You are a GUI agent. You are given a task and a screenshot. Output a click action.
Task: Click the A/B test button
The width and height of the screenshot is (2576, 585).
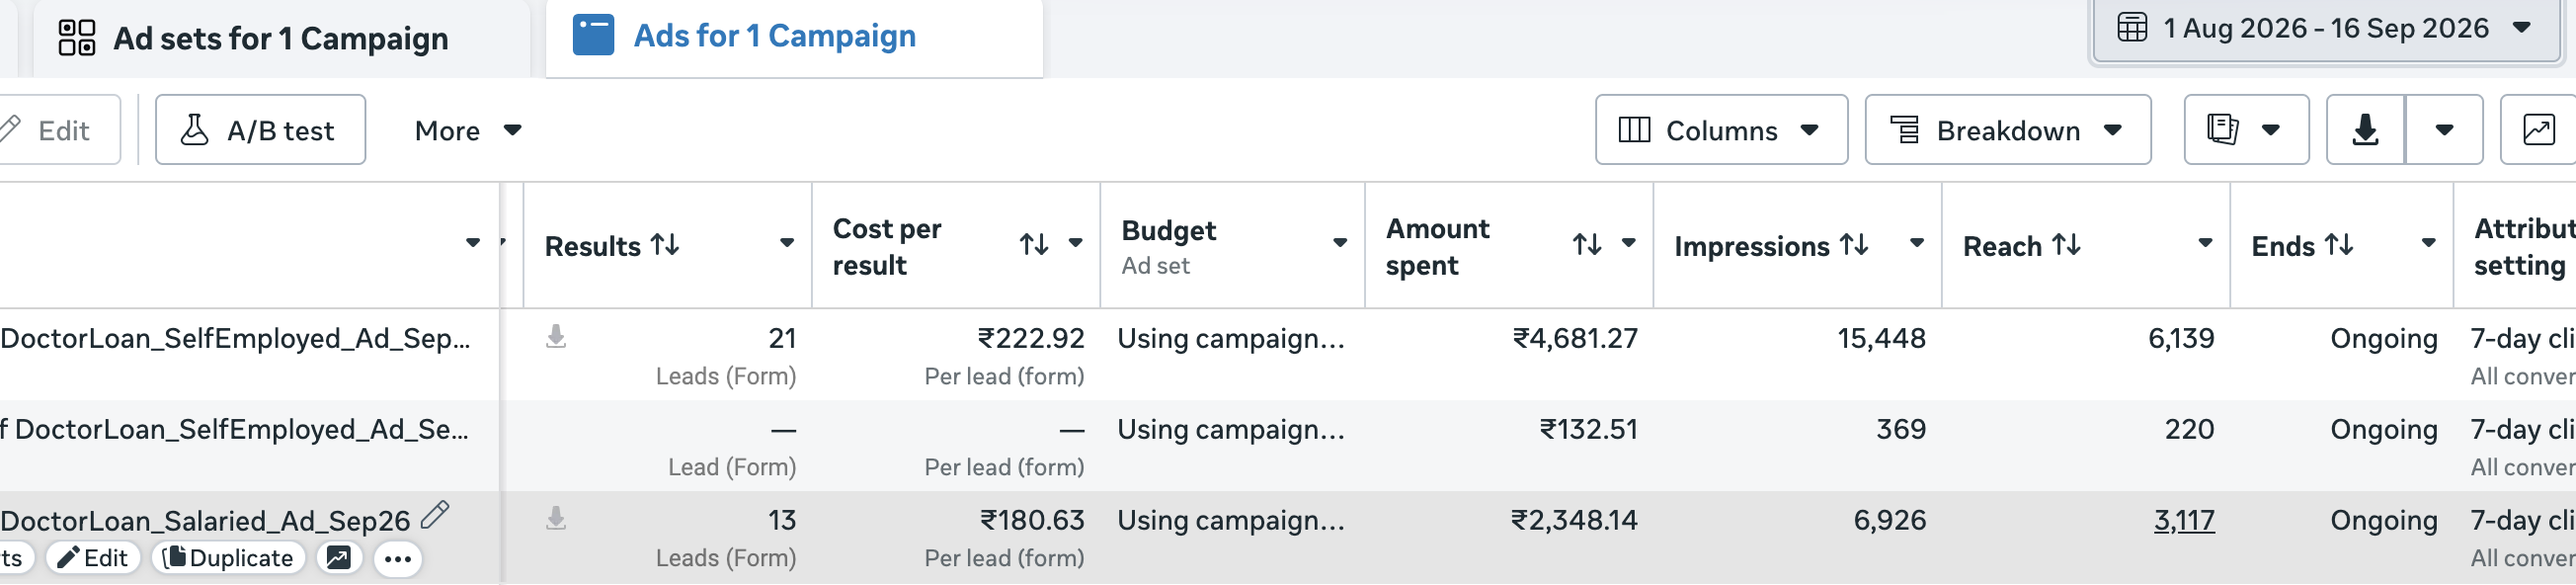pos(260,130)
